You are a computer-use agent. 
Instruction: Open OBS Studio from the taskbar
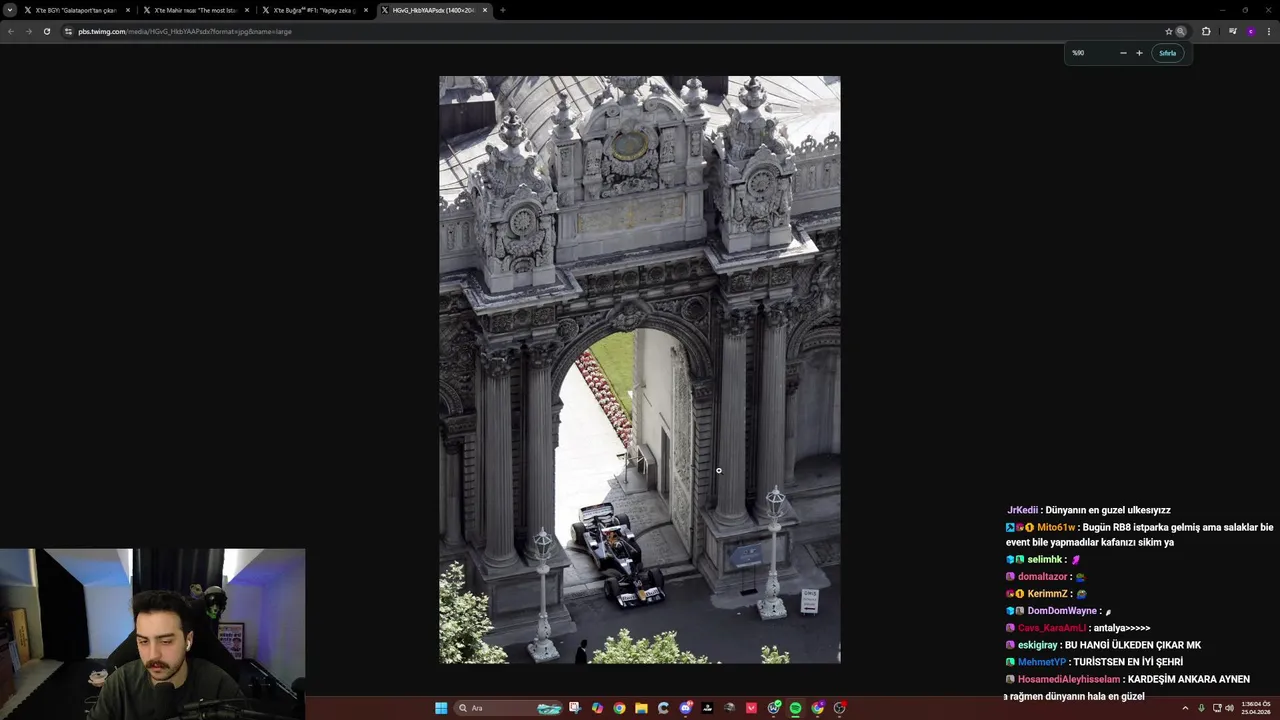(x=840, y=708)
